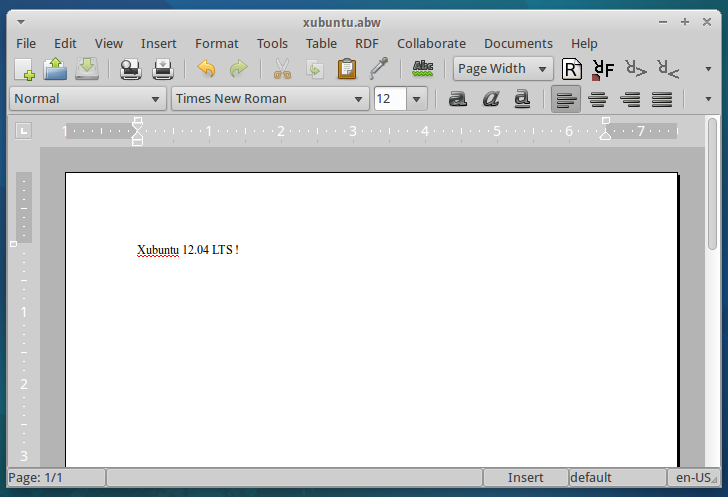Align text right

coord(630,99)
